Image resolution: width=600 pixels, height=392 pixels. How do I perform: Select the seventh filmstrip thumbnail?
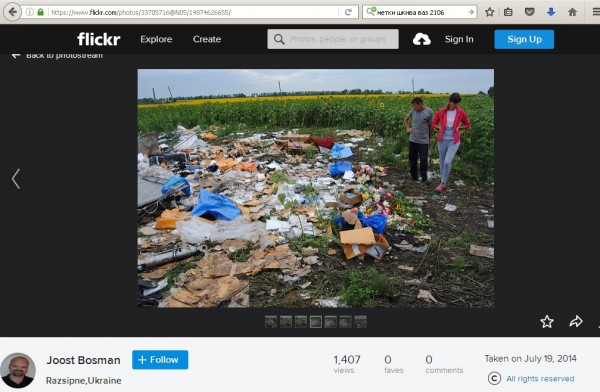click(360, 322)
